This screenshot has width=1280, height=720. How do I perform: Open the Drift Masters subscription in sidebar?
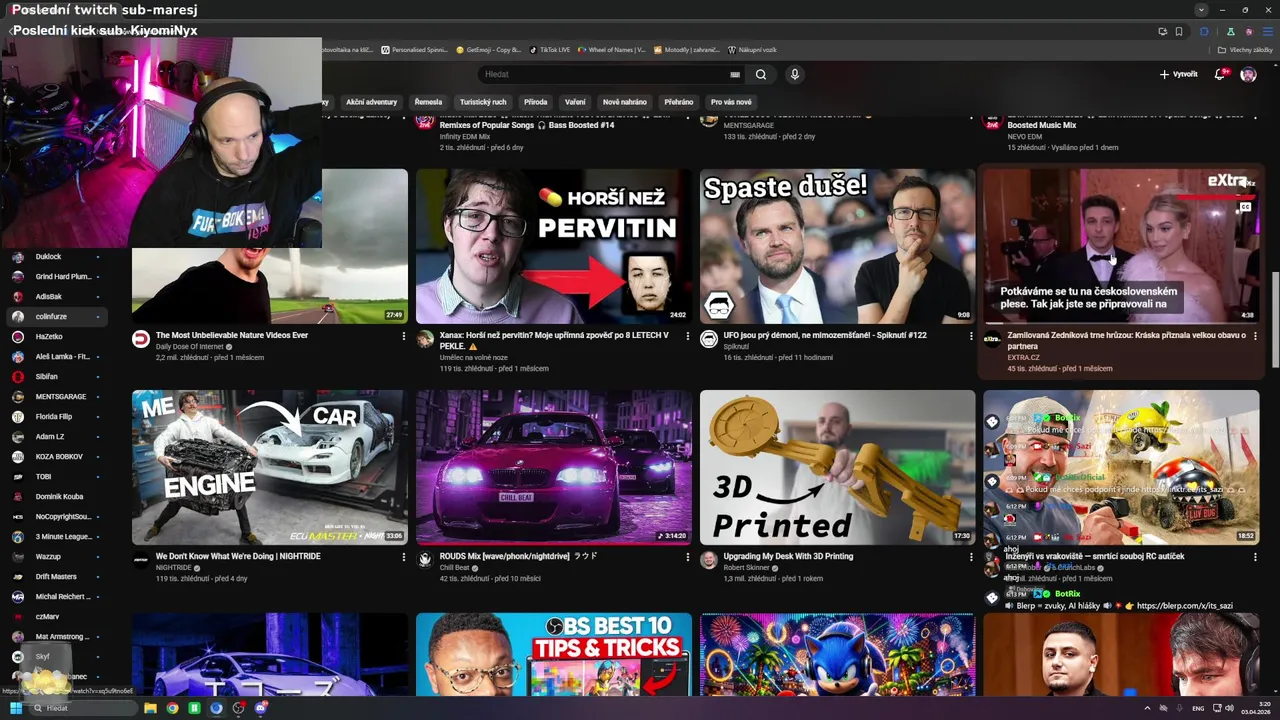(56, 577)
